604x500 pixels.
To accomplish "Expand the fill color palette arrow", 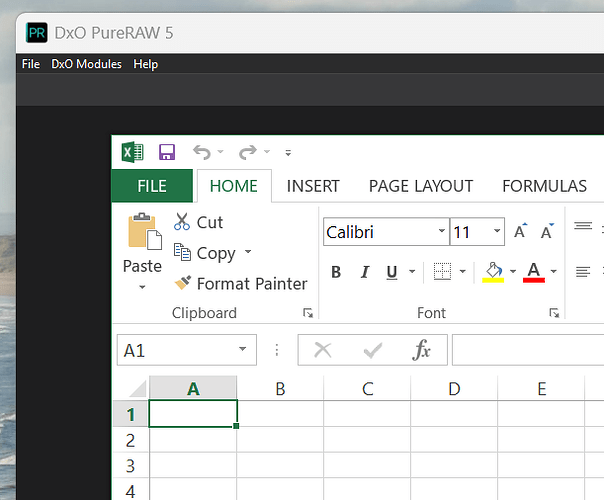I will pyautogui.click(x=513, y=272).
